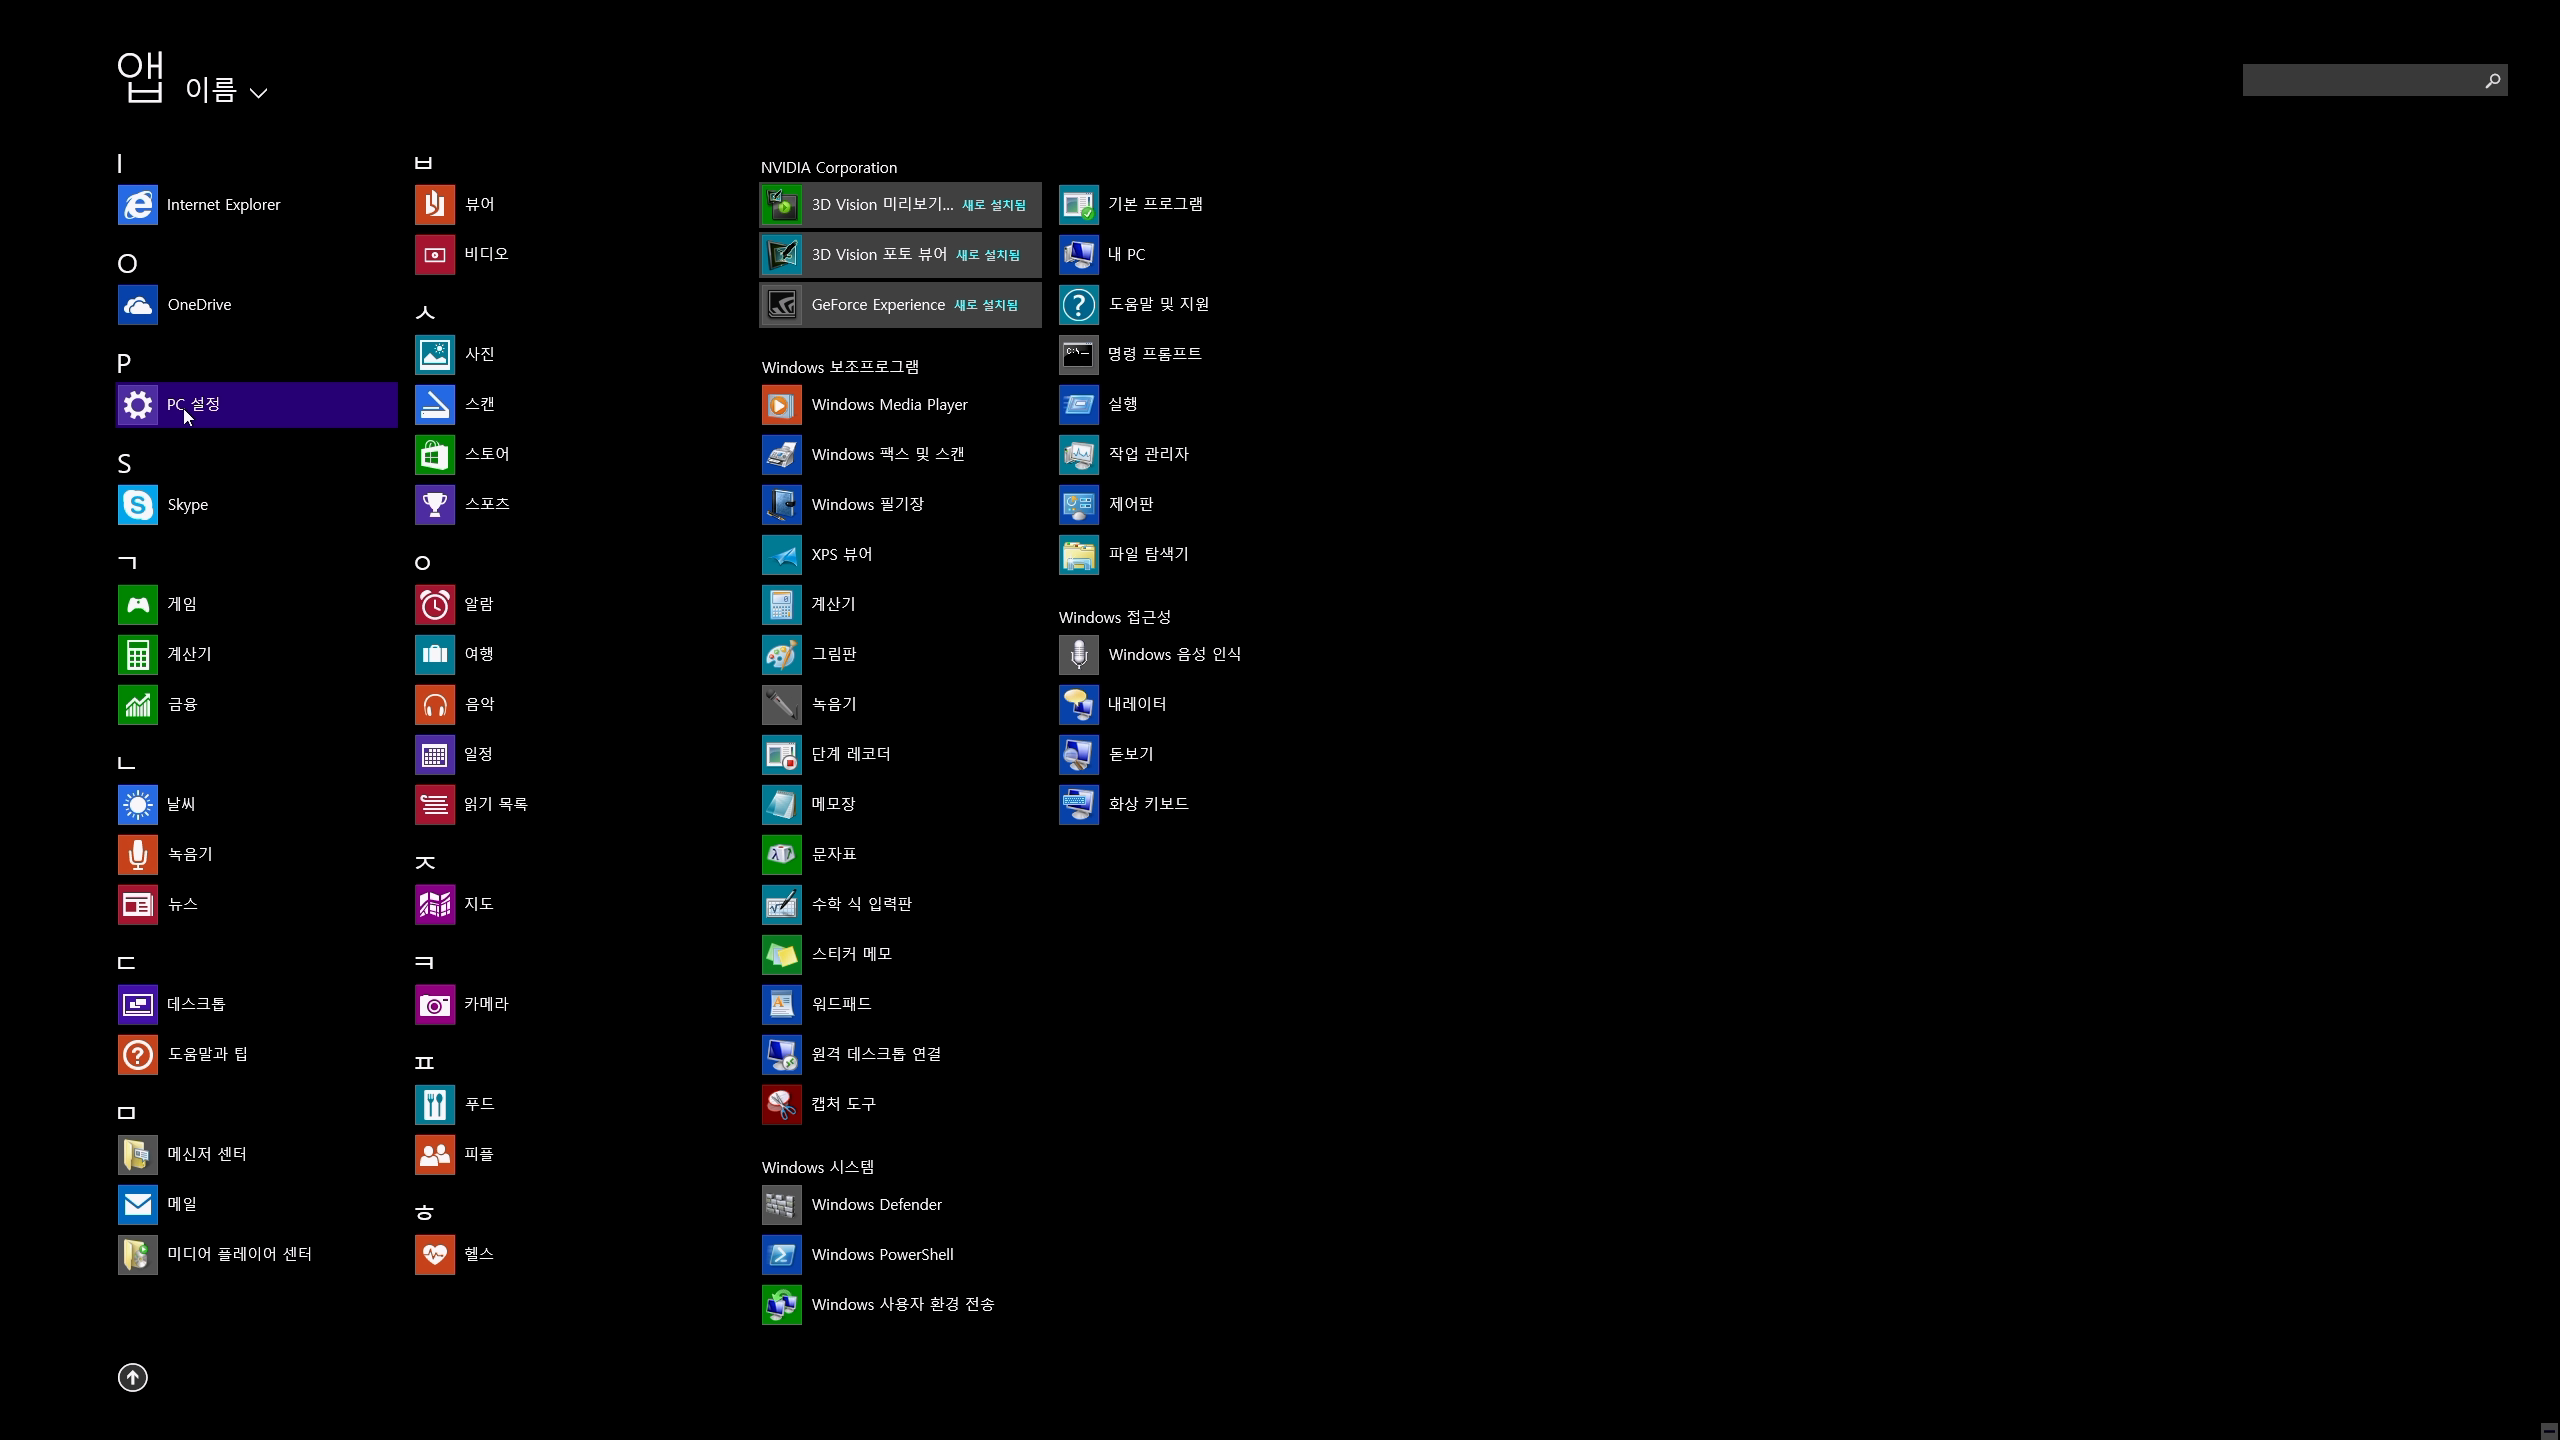Open the 메일 envelope icon
Screen dimensions: 2560x1440
[138, 1205]
